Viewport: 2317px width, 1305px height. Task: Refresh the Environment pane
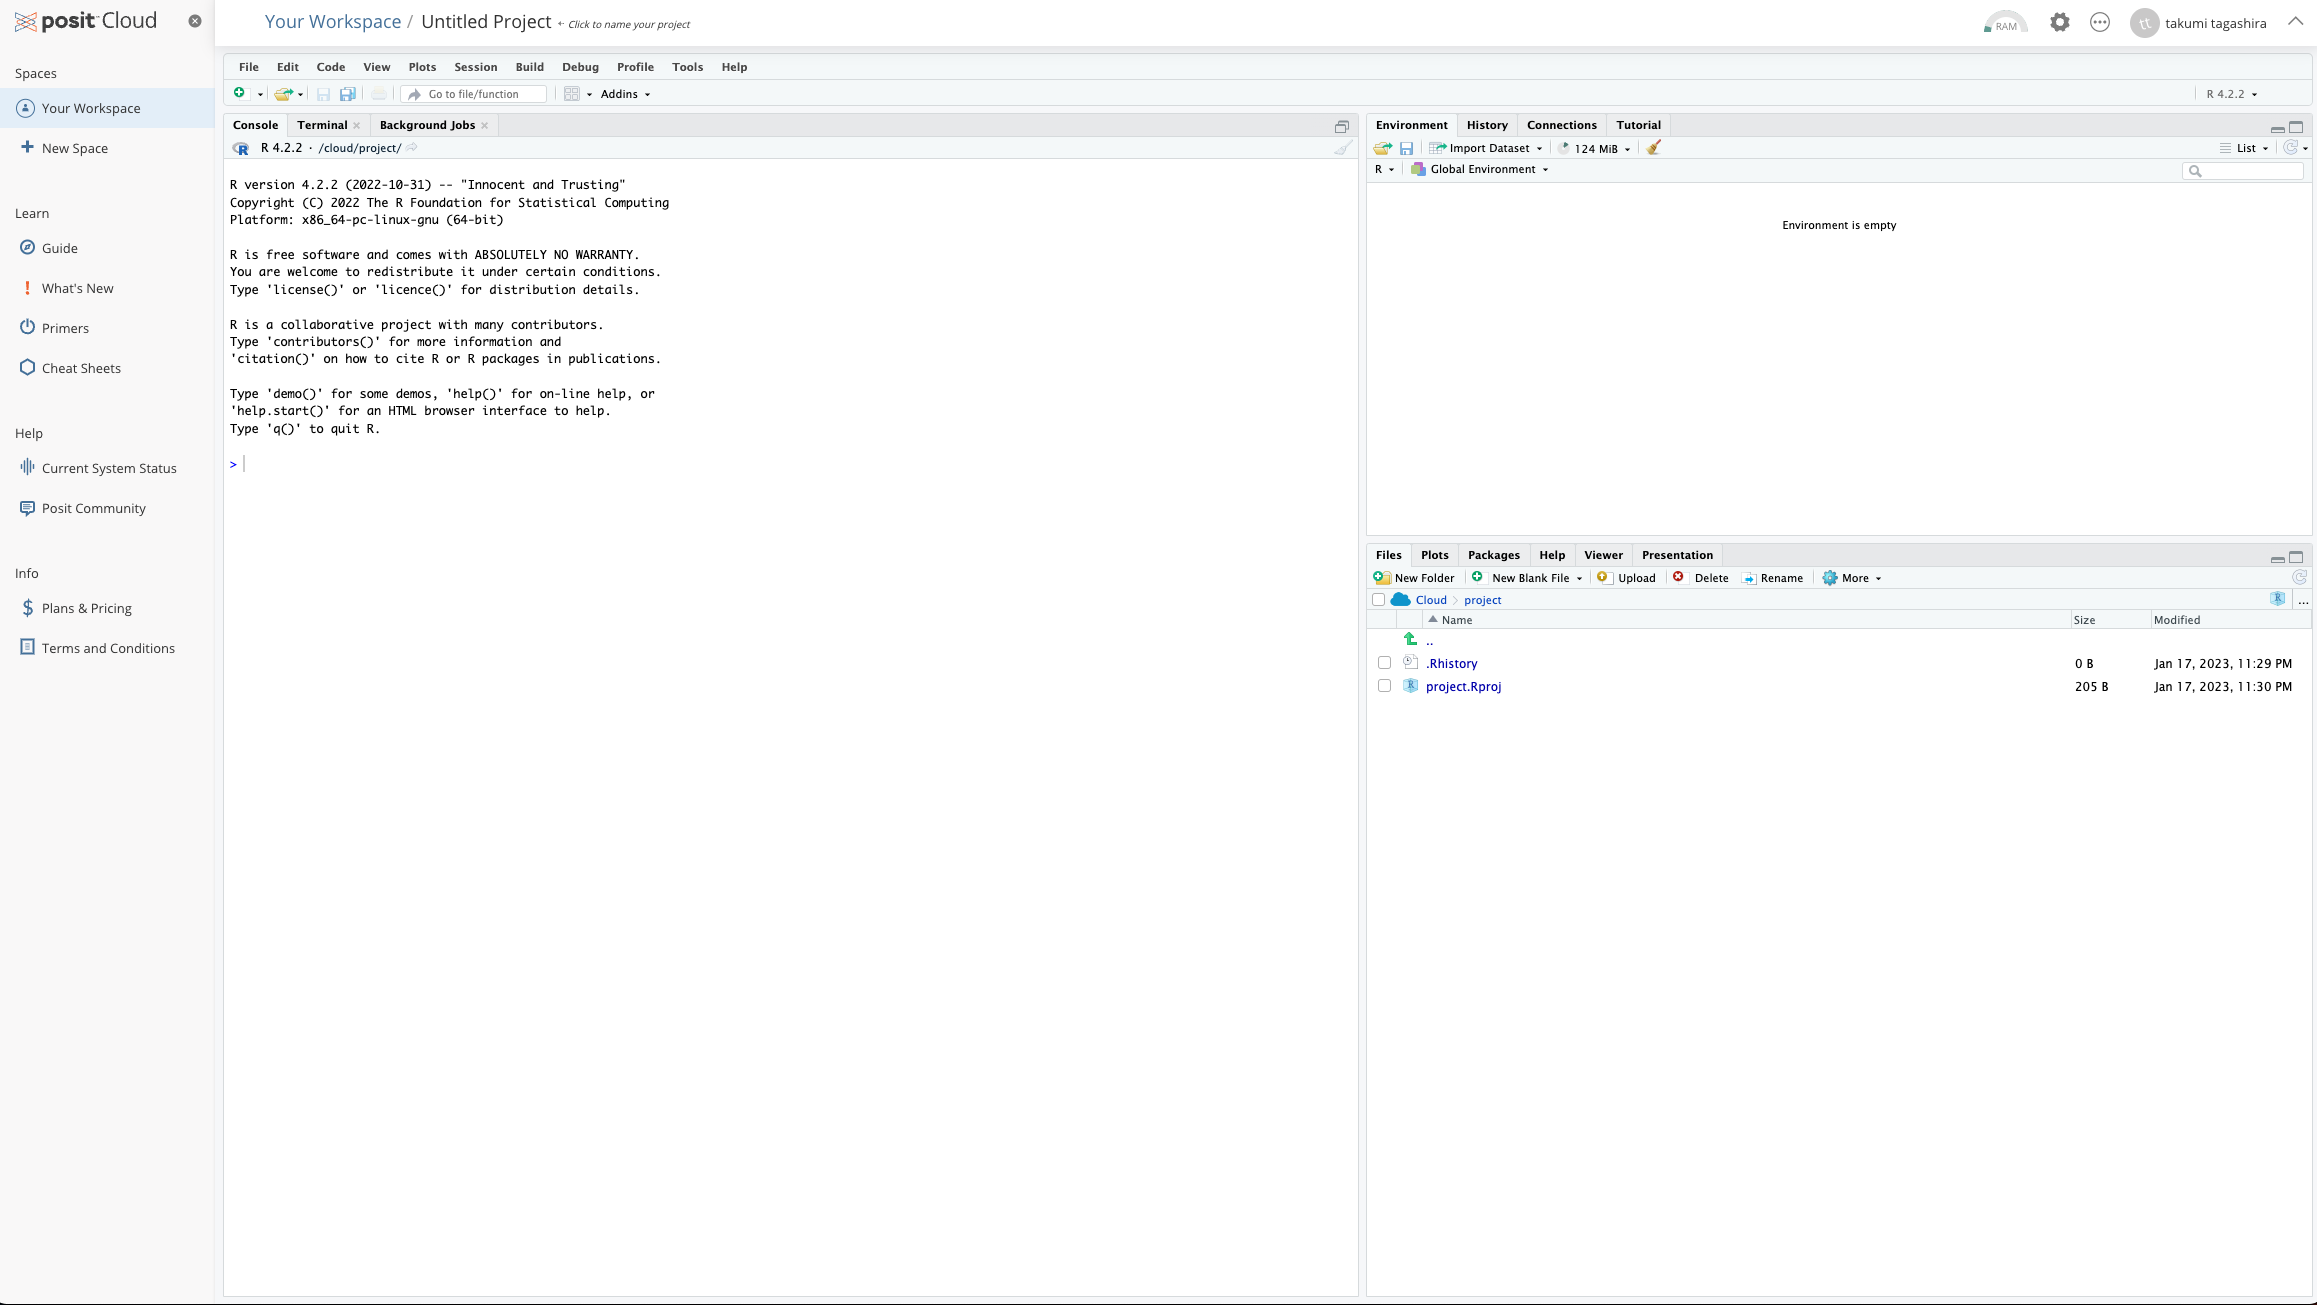point(2290,148)
